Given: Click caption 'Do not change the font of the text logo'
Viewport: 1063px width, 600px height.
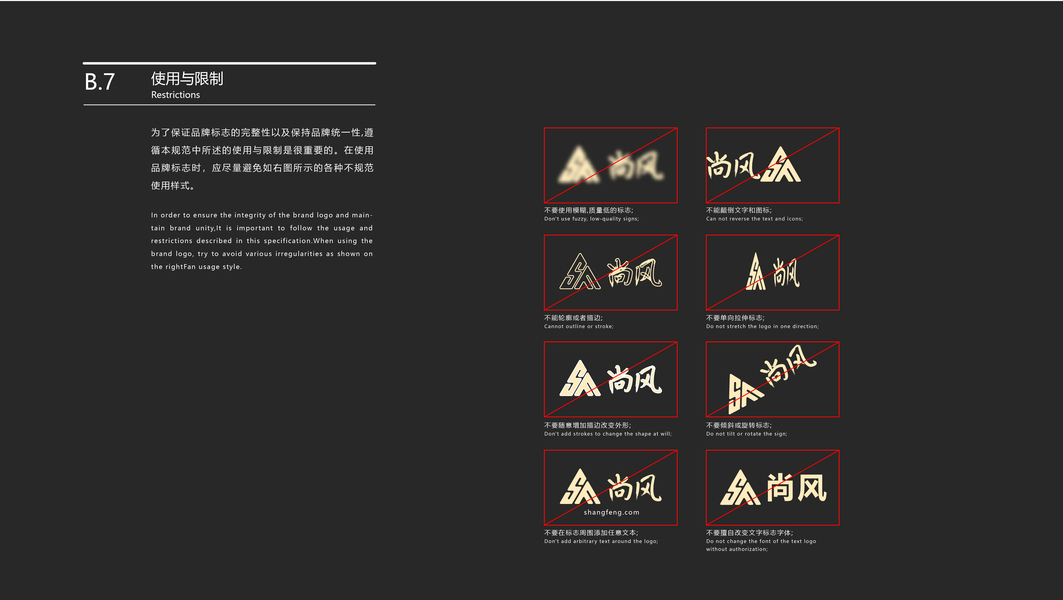Looking at the screenshot, I should (x=761, y=541).
